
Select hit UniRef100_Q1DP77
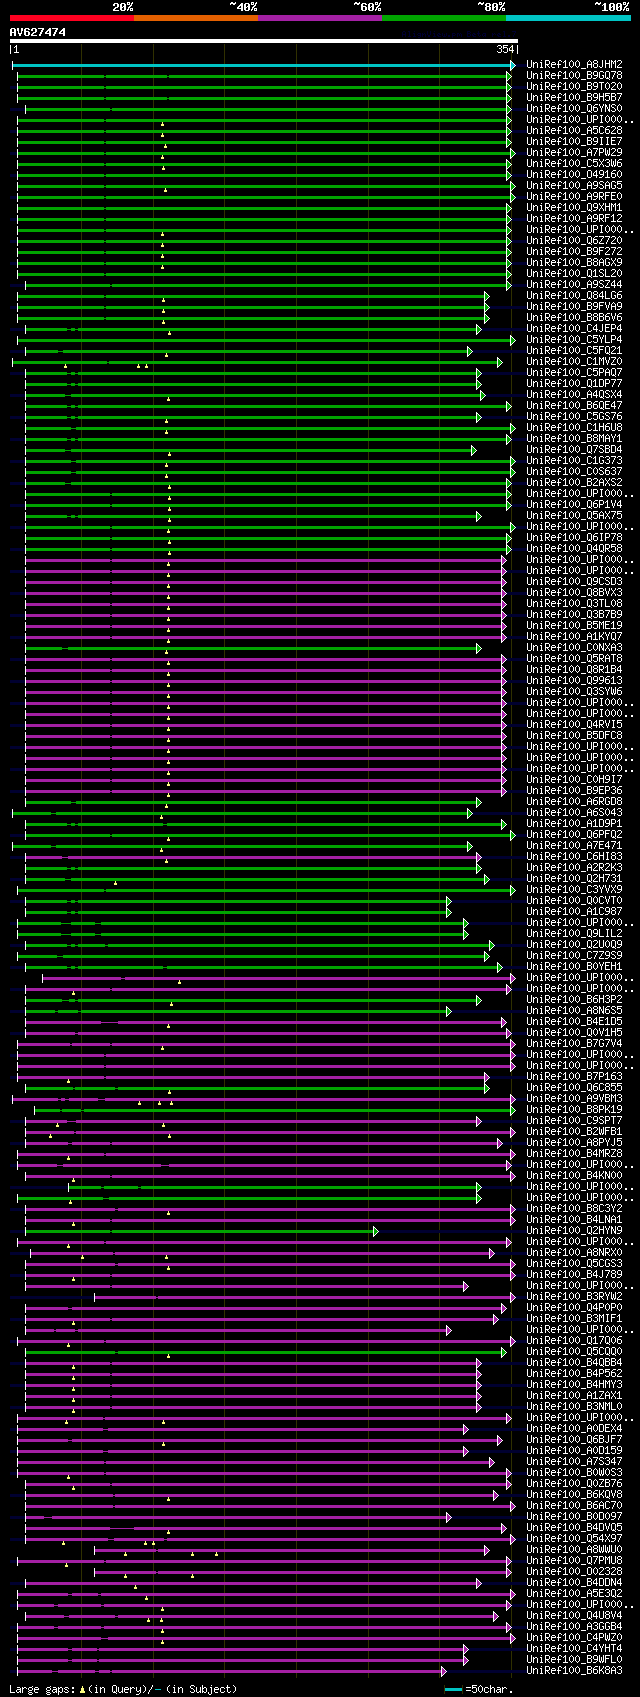(x=574, y=384)
